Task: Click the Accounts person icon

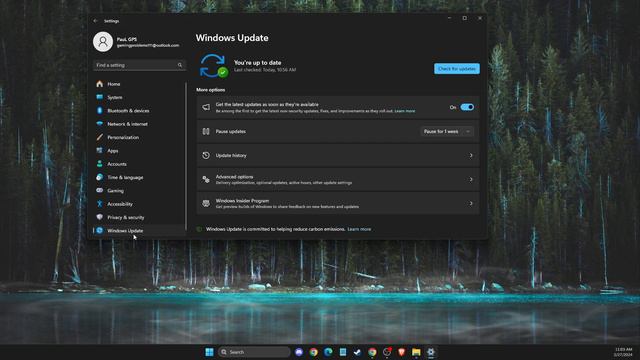Action: point(100,164)
